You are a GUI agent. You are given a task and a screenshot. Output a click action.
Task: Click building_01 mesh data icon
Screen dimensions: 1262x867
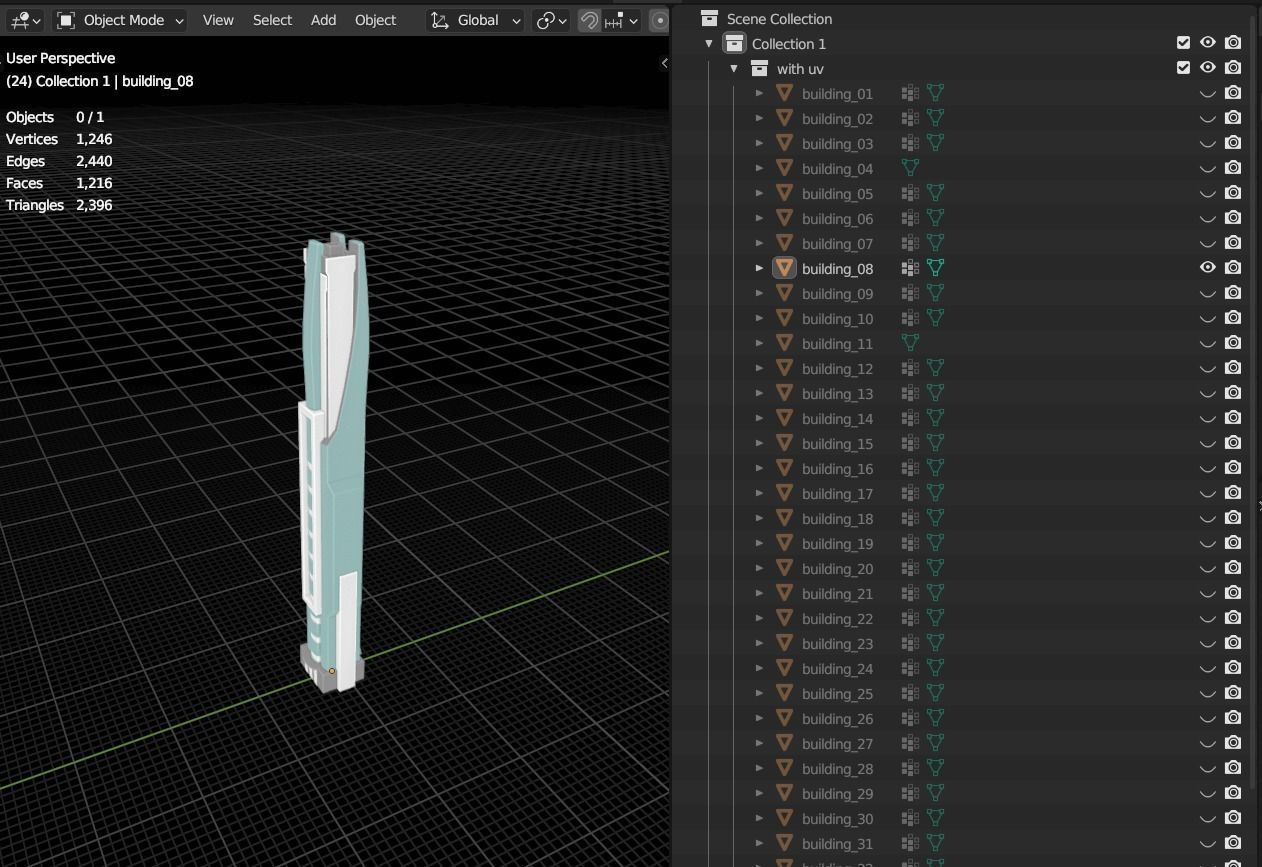[936, 93]
